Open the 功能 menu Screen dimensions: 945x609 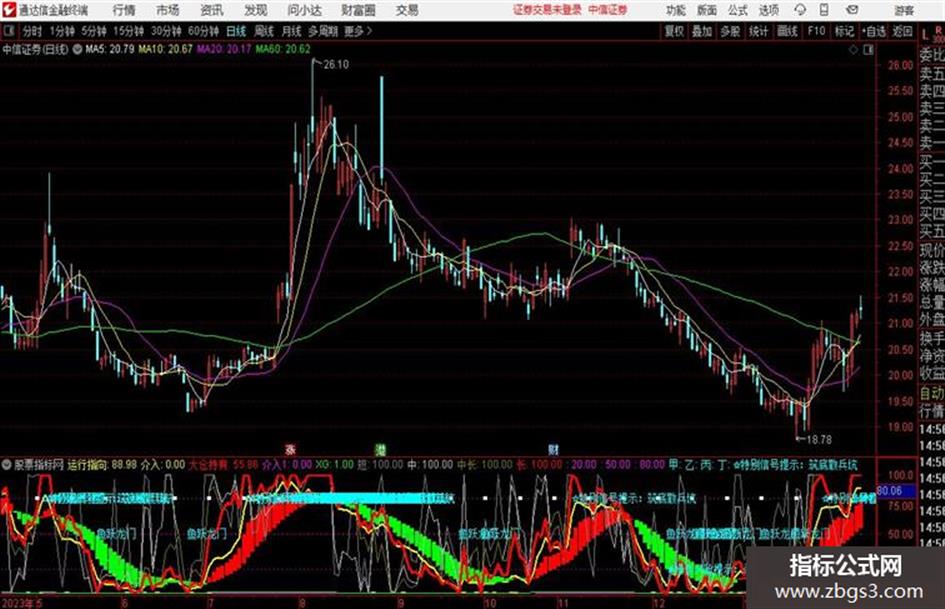pyautogui.click(x=676, y=10)
